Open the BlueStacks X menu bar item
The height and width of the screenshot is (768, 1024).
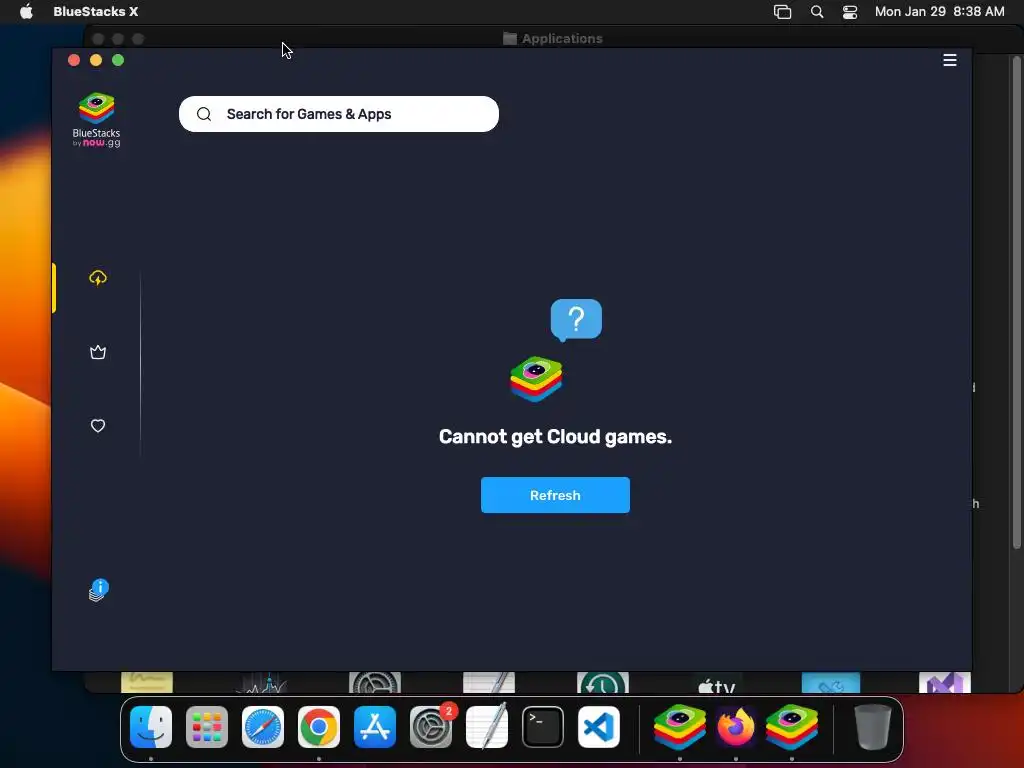point(95,12)
